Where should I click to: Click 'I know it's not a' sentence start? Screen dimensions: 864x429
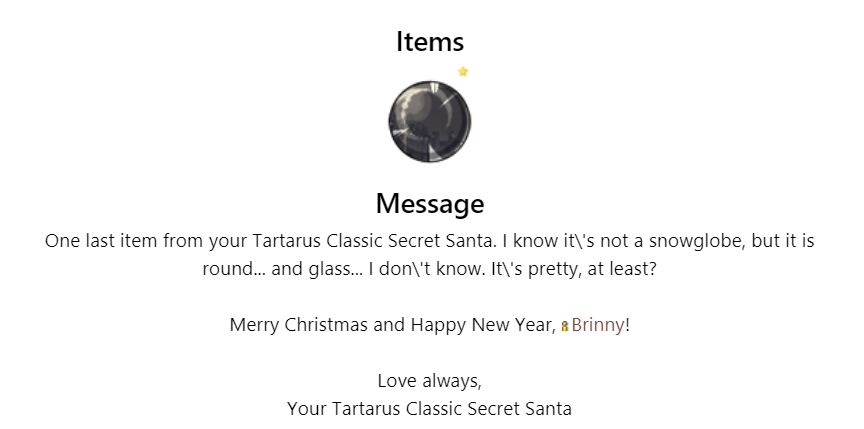(573, 241)
